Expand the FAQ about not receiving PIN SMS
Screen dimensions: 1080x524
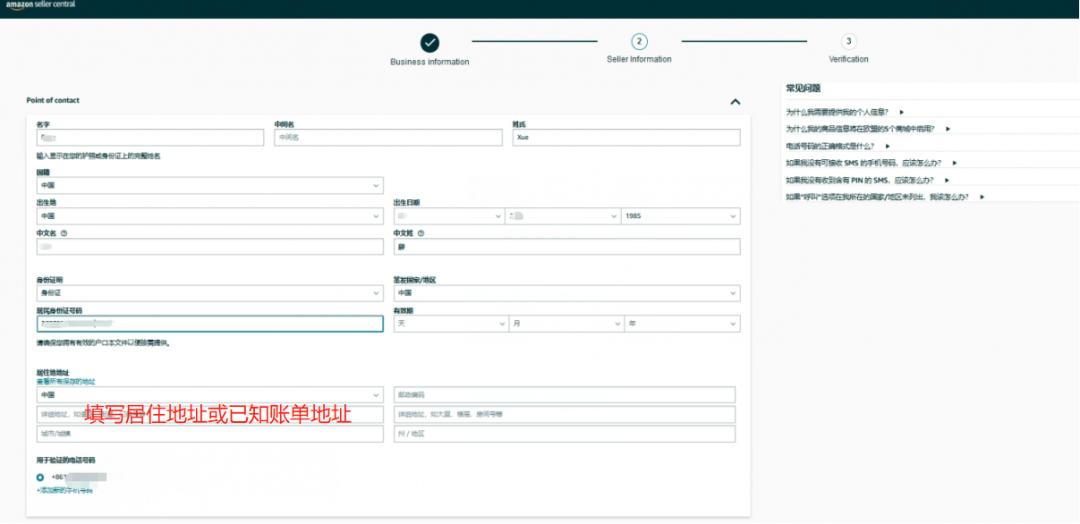[x=945, y=180]
